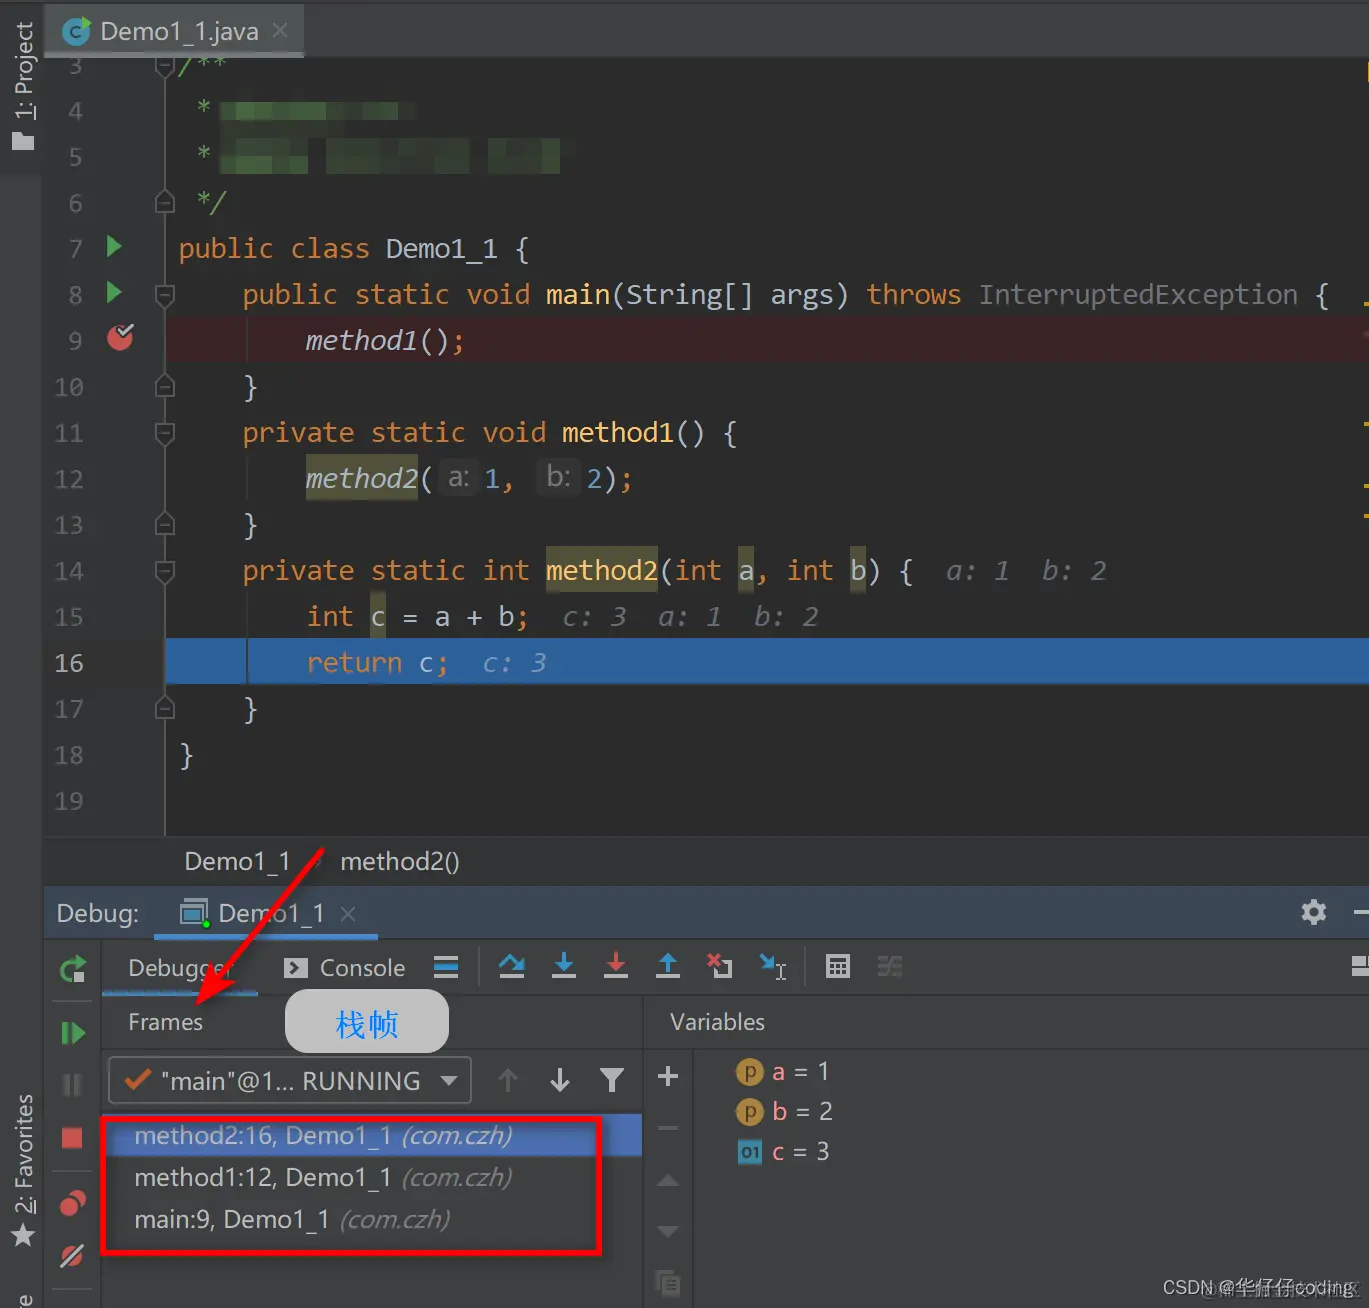Move to next frame with down arrow
The height and width of the screenshot is (1308, 1369).
560,1080
